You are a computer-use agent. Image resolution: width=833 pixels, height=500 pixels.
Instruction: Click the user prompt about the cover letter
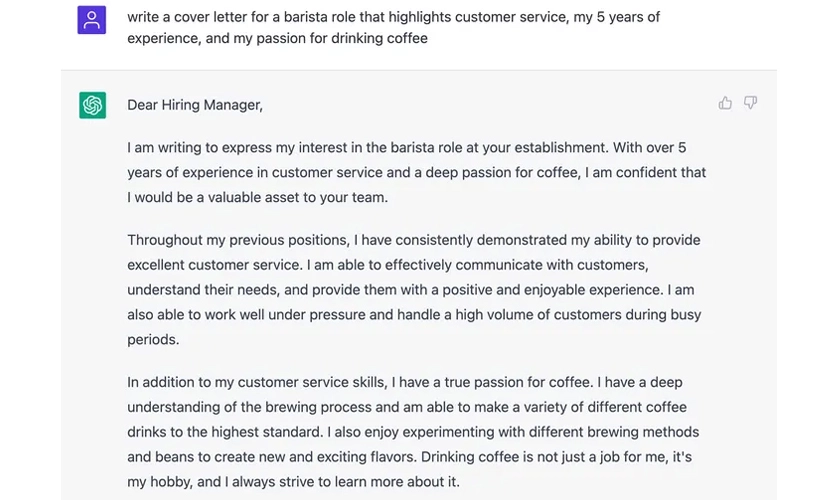coord(394,28)
